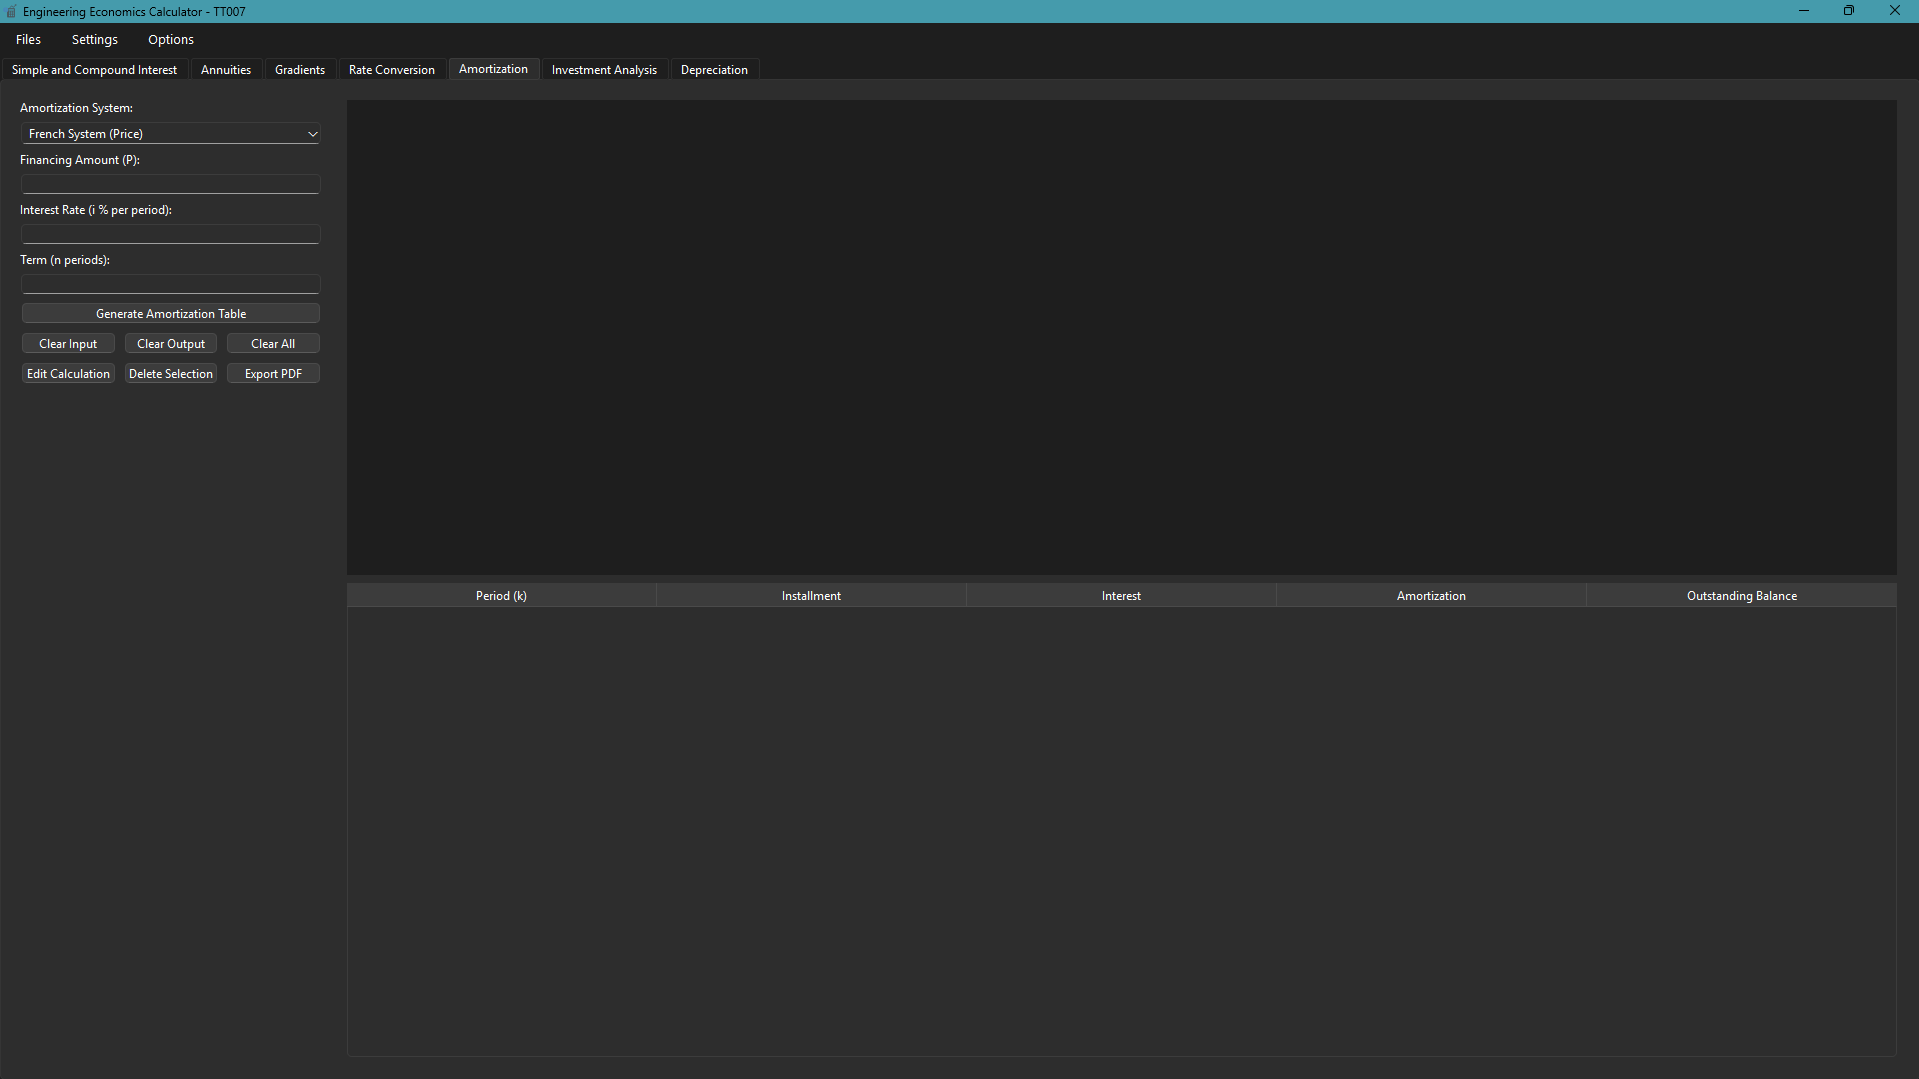Click the Clear All button
The height and width of the screenshot is (1079, 1919).
(273, 344)
